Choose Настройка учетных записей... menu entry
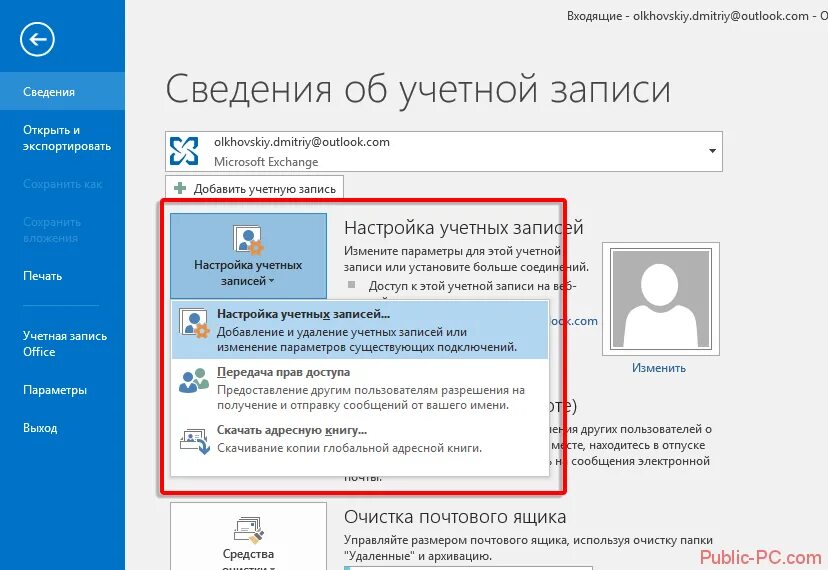 pos(360,330)
